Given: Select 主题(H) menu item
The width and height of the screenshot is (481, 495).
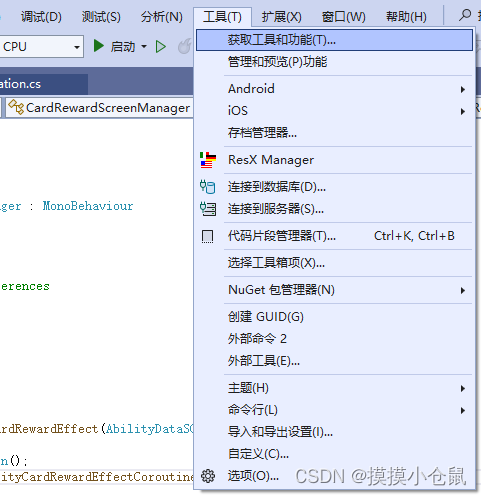Looking at the screenshot, I should pyautogui.click(x=334, y=388).
